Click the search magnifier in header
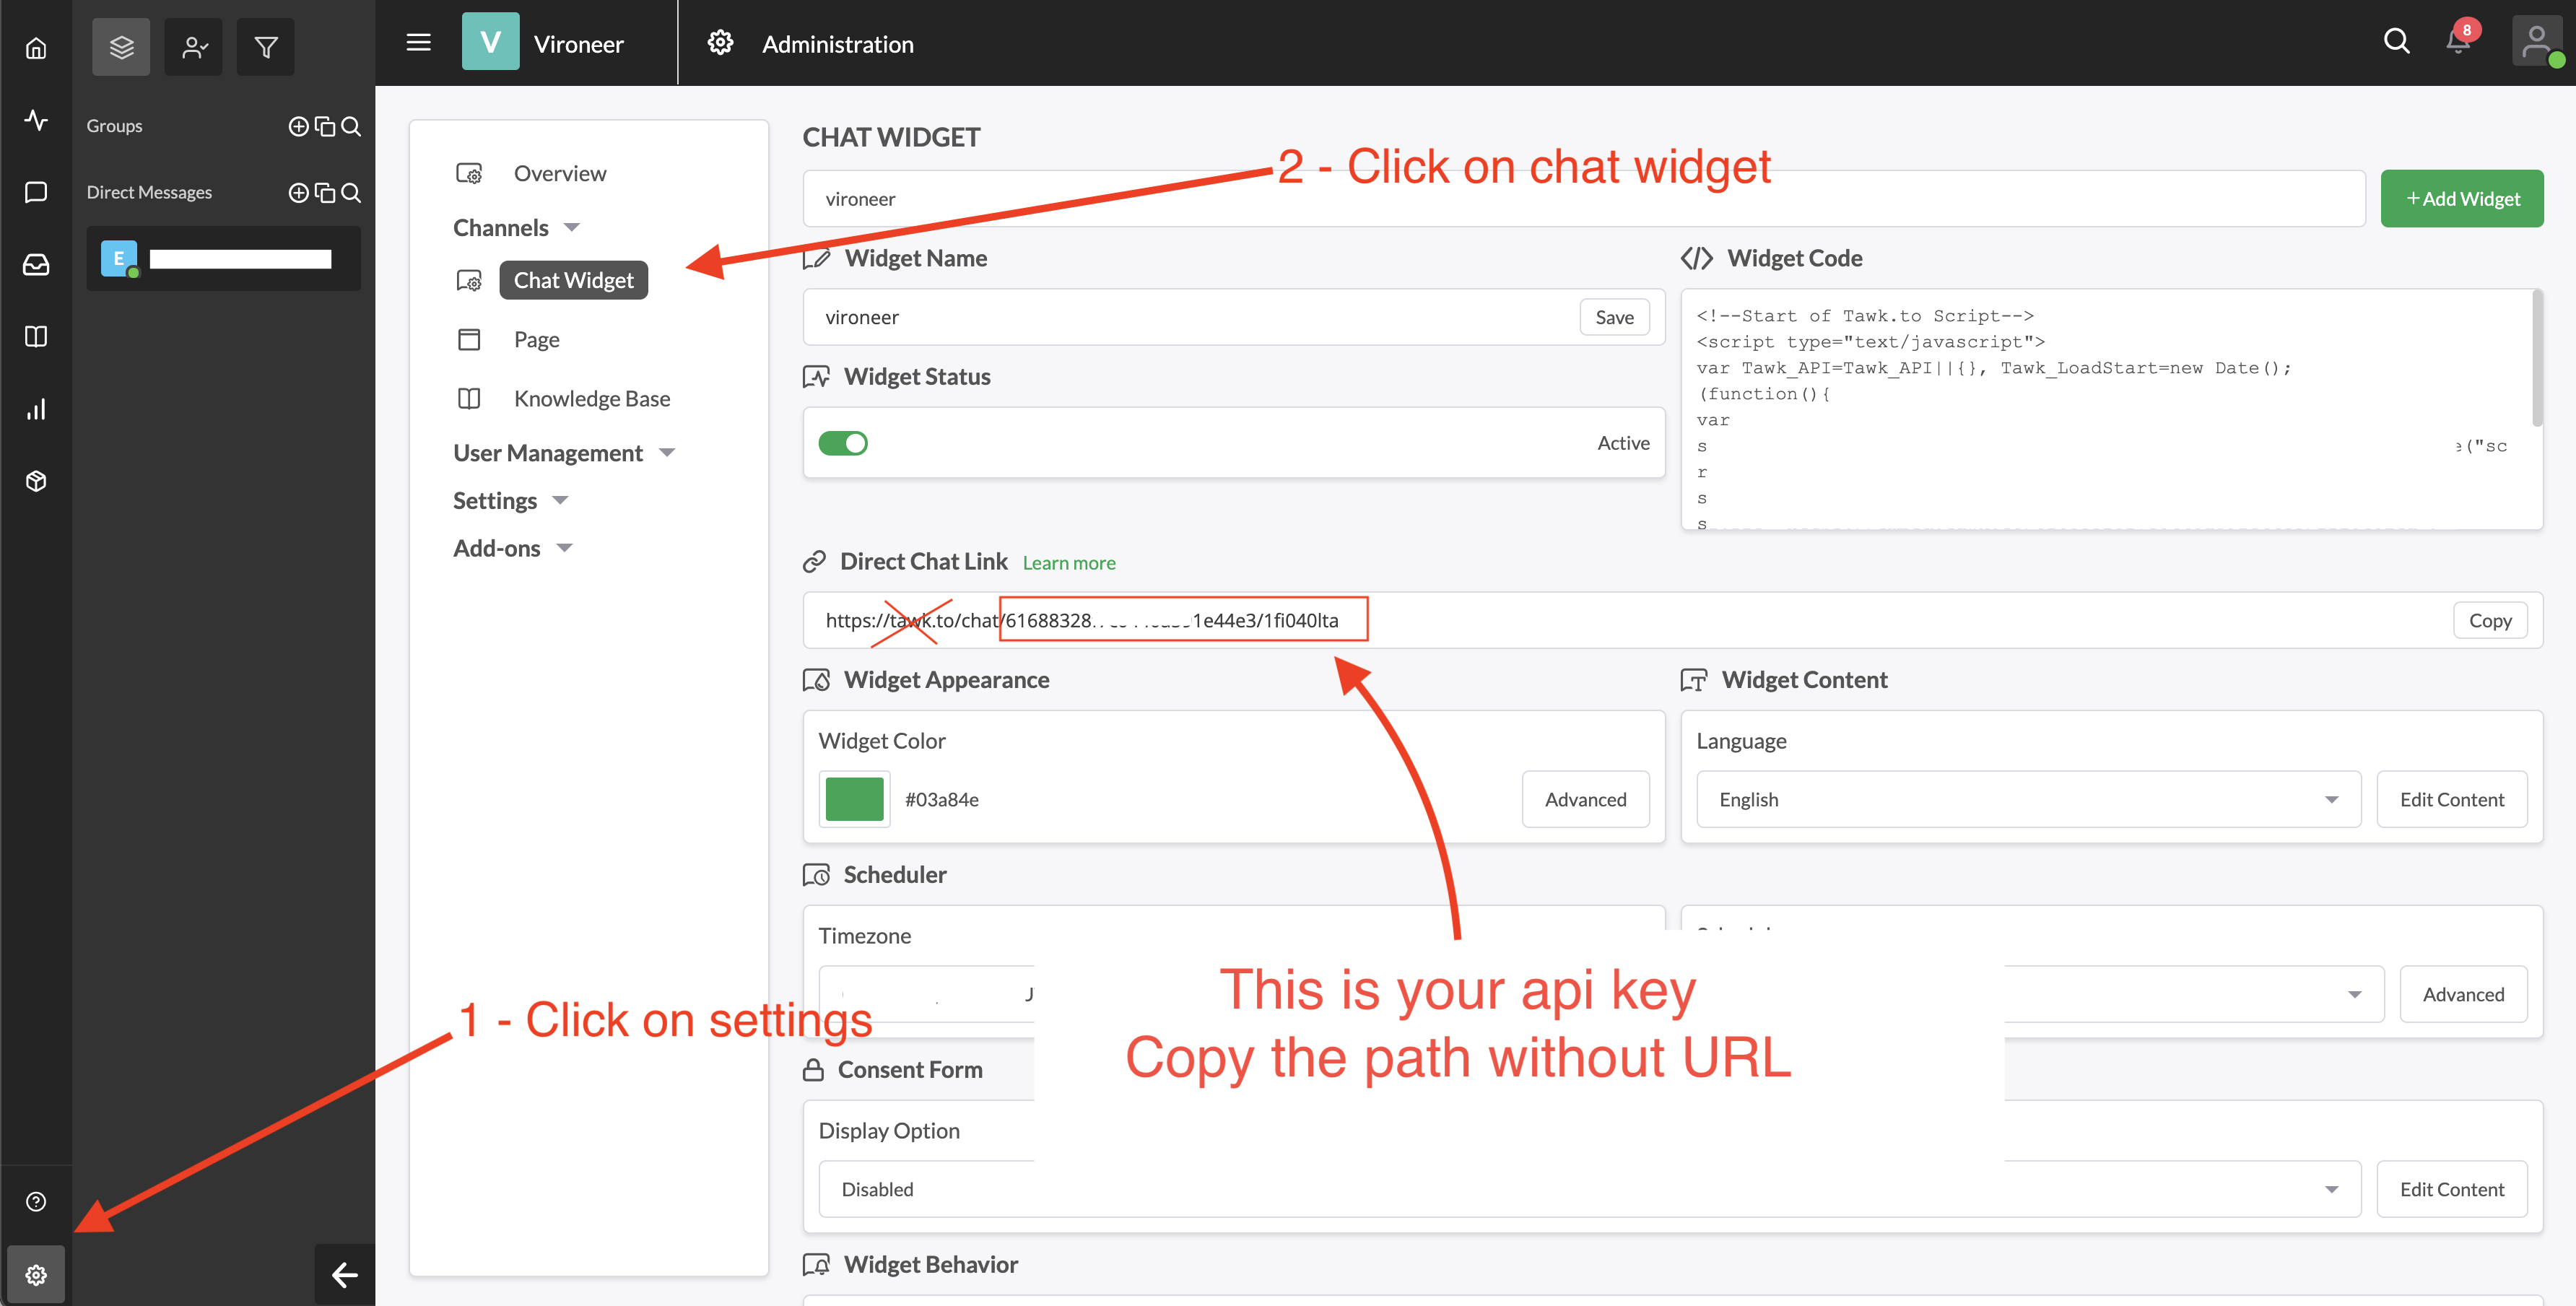The width and height of the screenshot is (2576, 1306). [x=2396, y=42]
